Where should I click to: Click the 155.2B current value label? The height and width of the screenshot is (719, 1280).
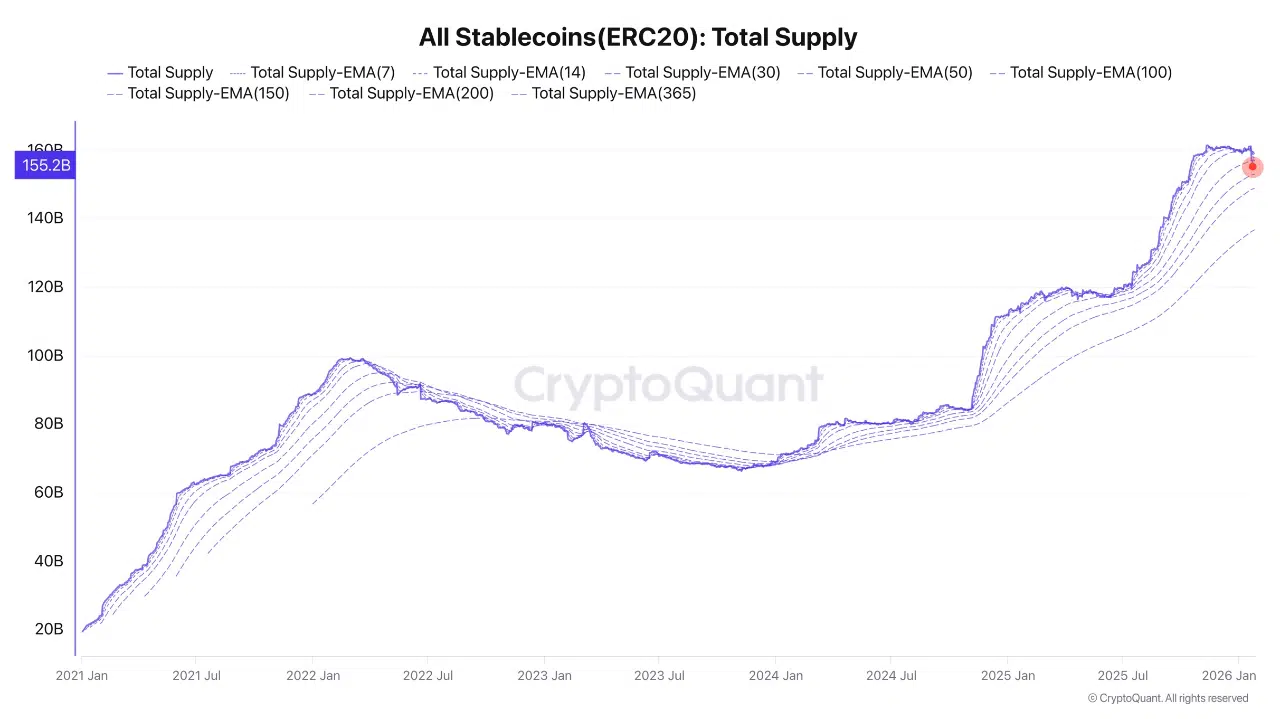[x=46, y=165]
